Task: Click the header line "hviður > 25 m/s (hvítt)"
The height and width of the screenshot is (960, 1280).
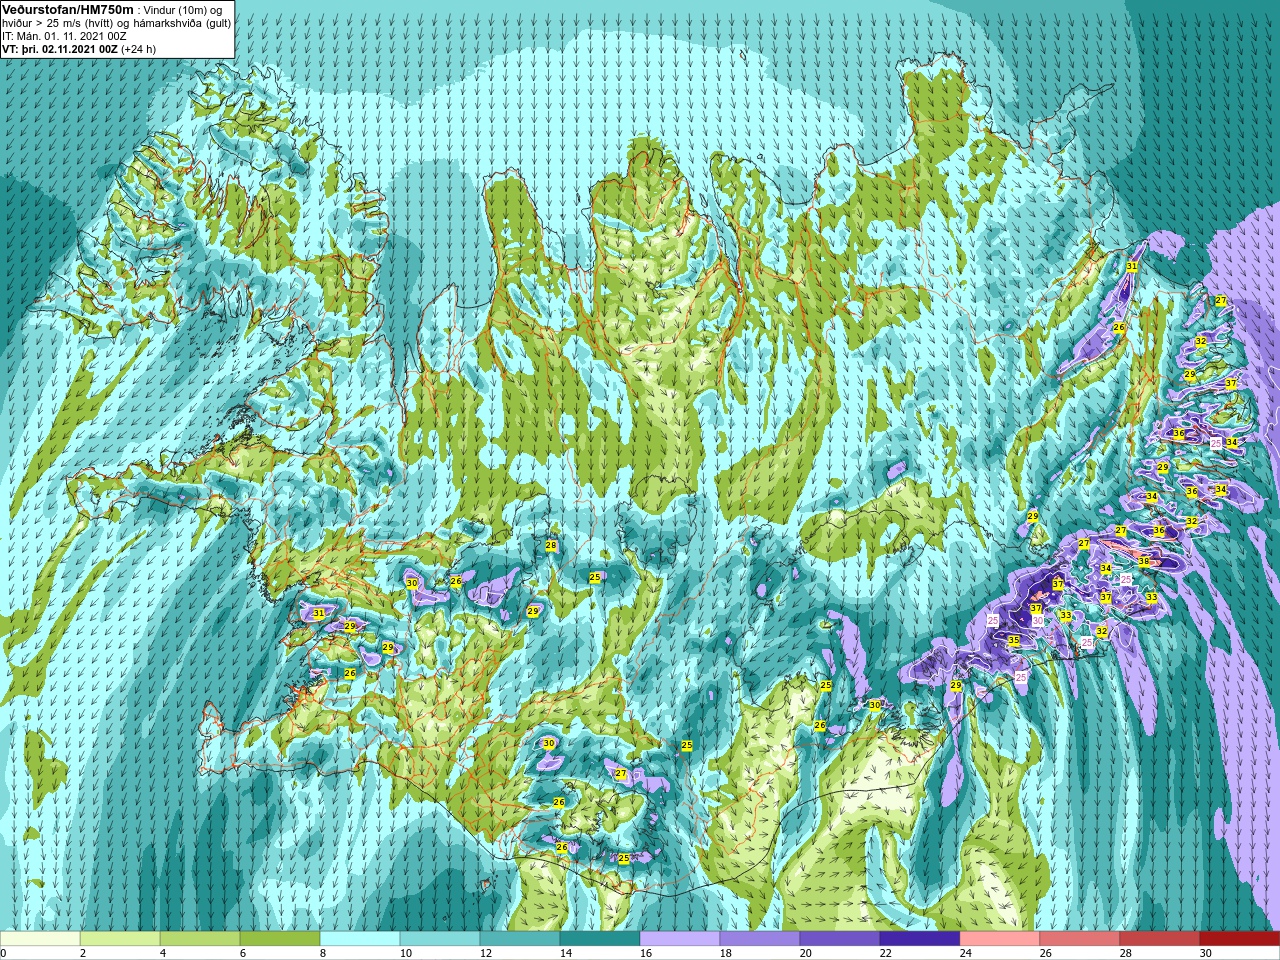Action: 59,23
